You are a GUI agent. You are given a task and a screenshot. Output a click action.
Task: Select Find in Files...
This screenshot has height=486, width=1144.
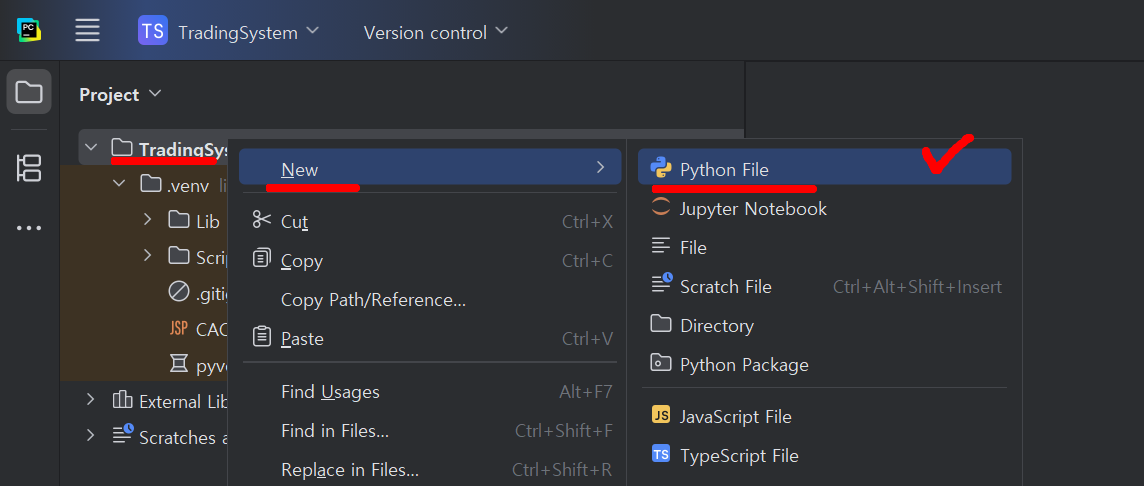(430, 431)
